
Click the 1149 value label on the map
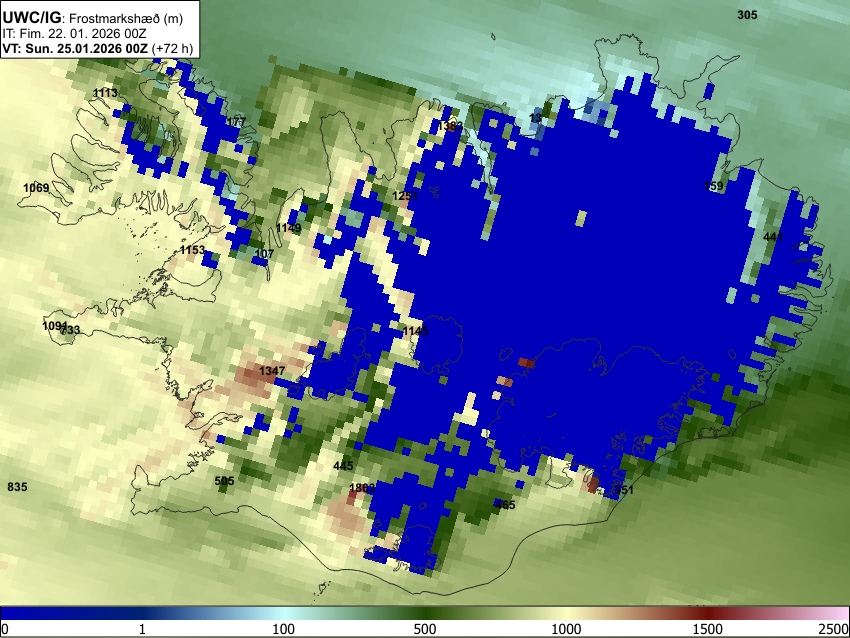point(288,228)
